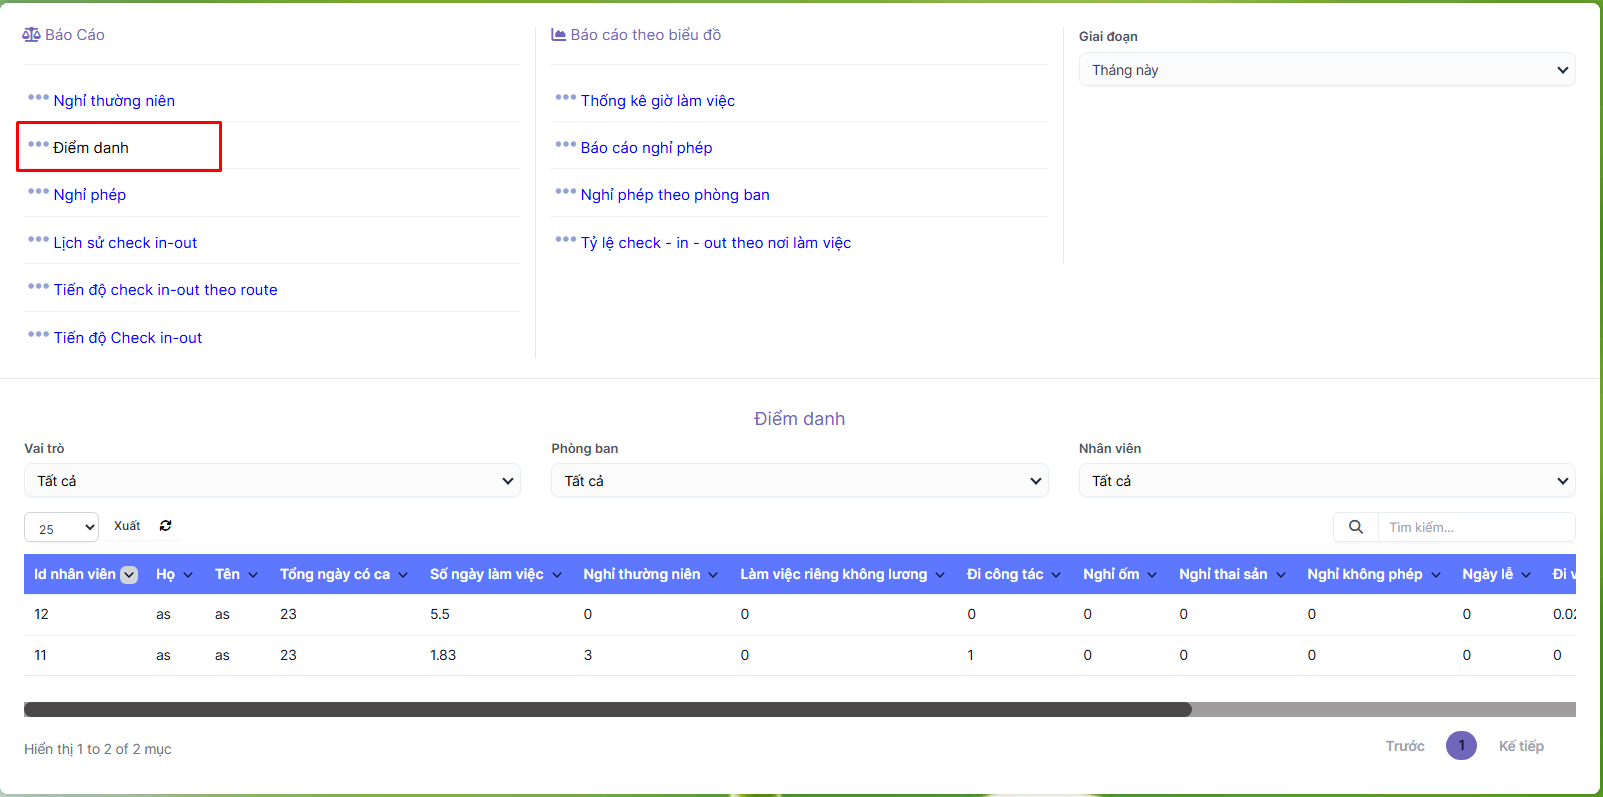Click the refresh icon next to Xuất
The width and height of the screenshot is (1603, 797).
pos(166,526)
